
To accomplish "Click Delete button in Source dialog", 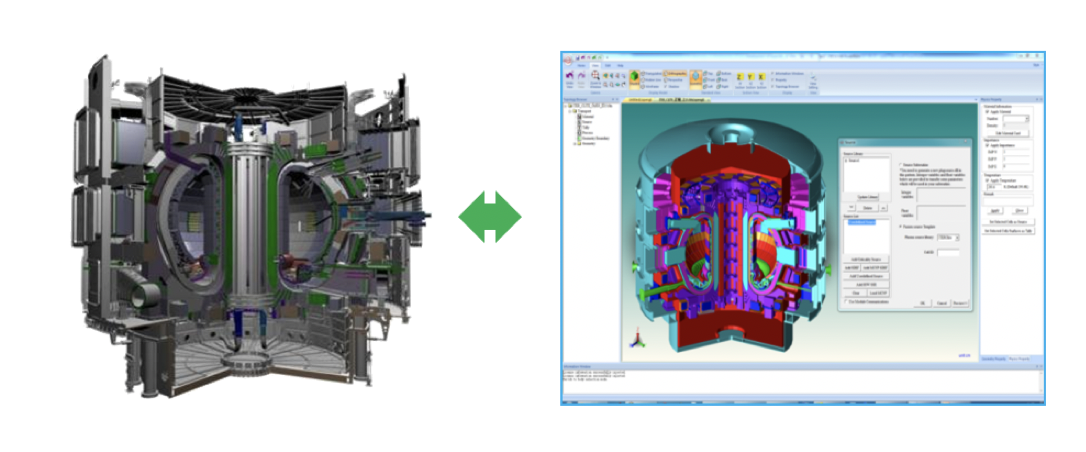I will click(x=868, y=208).
